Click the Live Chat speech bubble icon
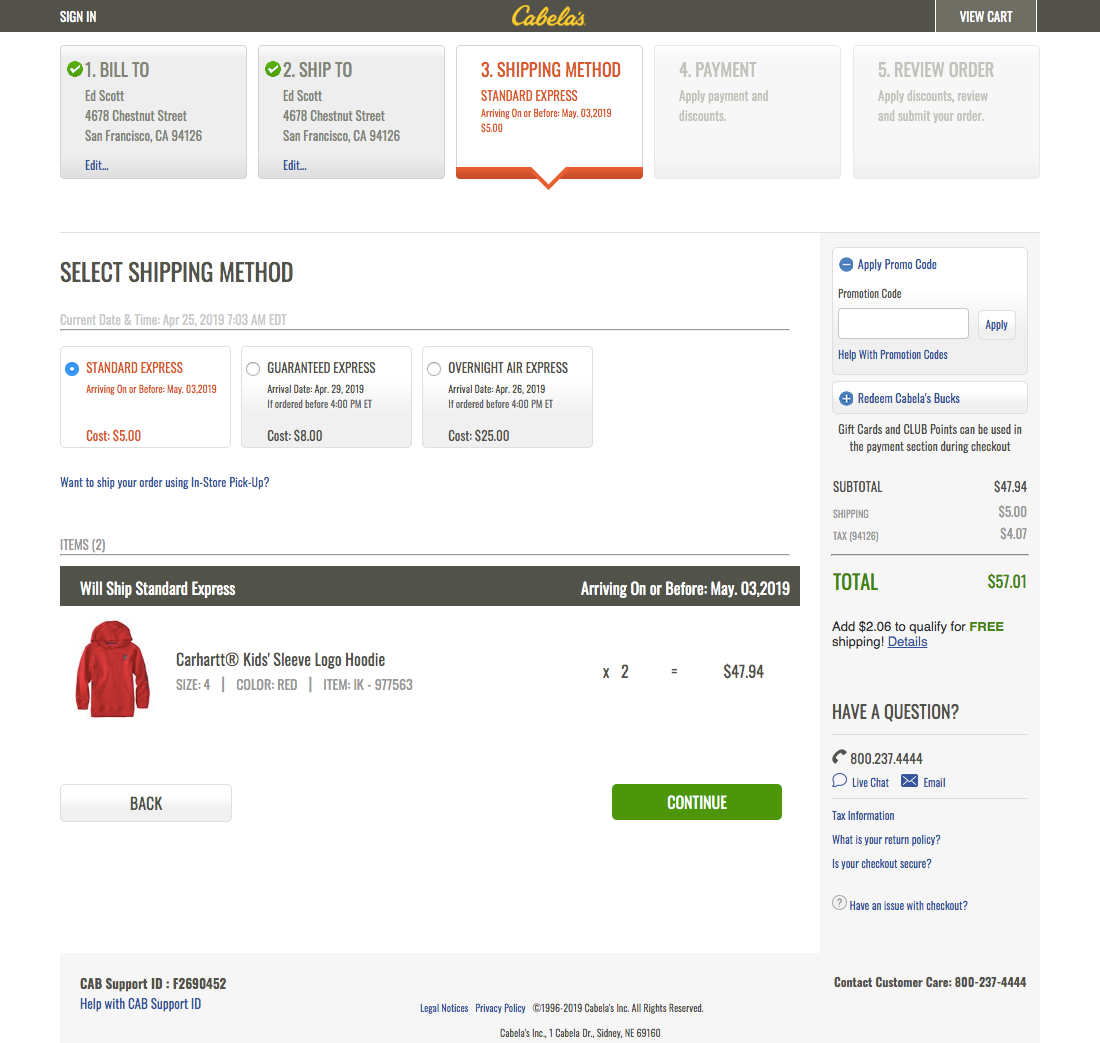This screenshot has height=1043, width=1100. (x=839, y=782)
